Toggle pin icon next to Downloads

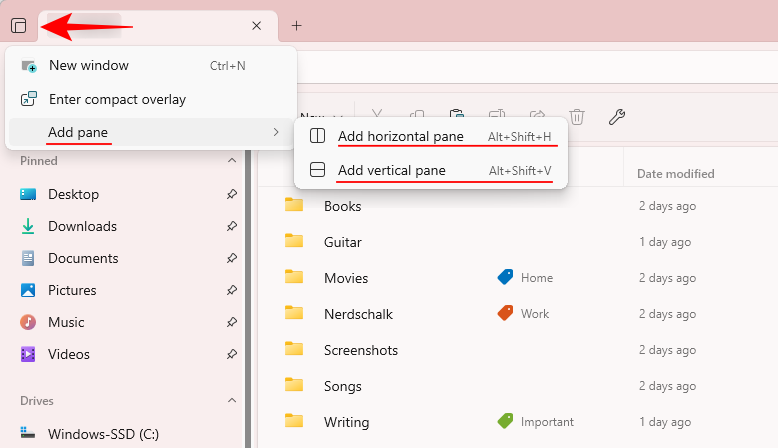click(x=232, y=226)
